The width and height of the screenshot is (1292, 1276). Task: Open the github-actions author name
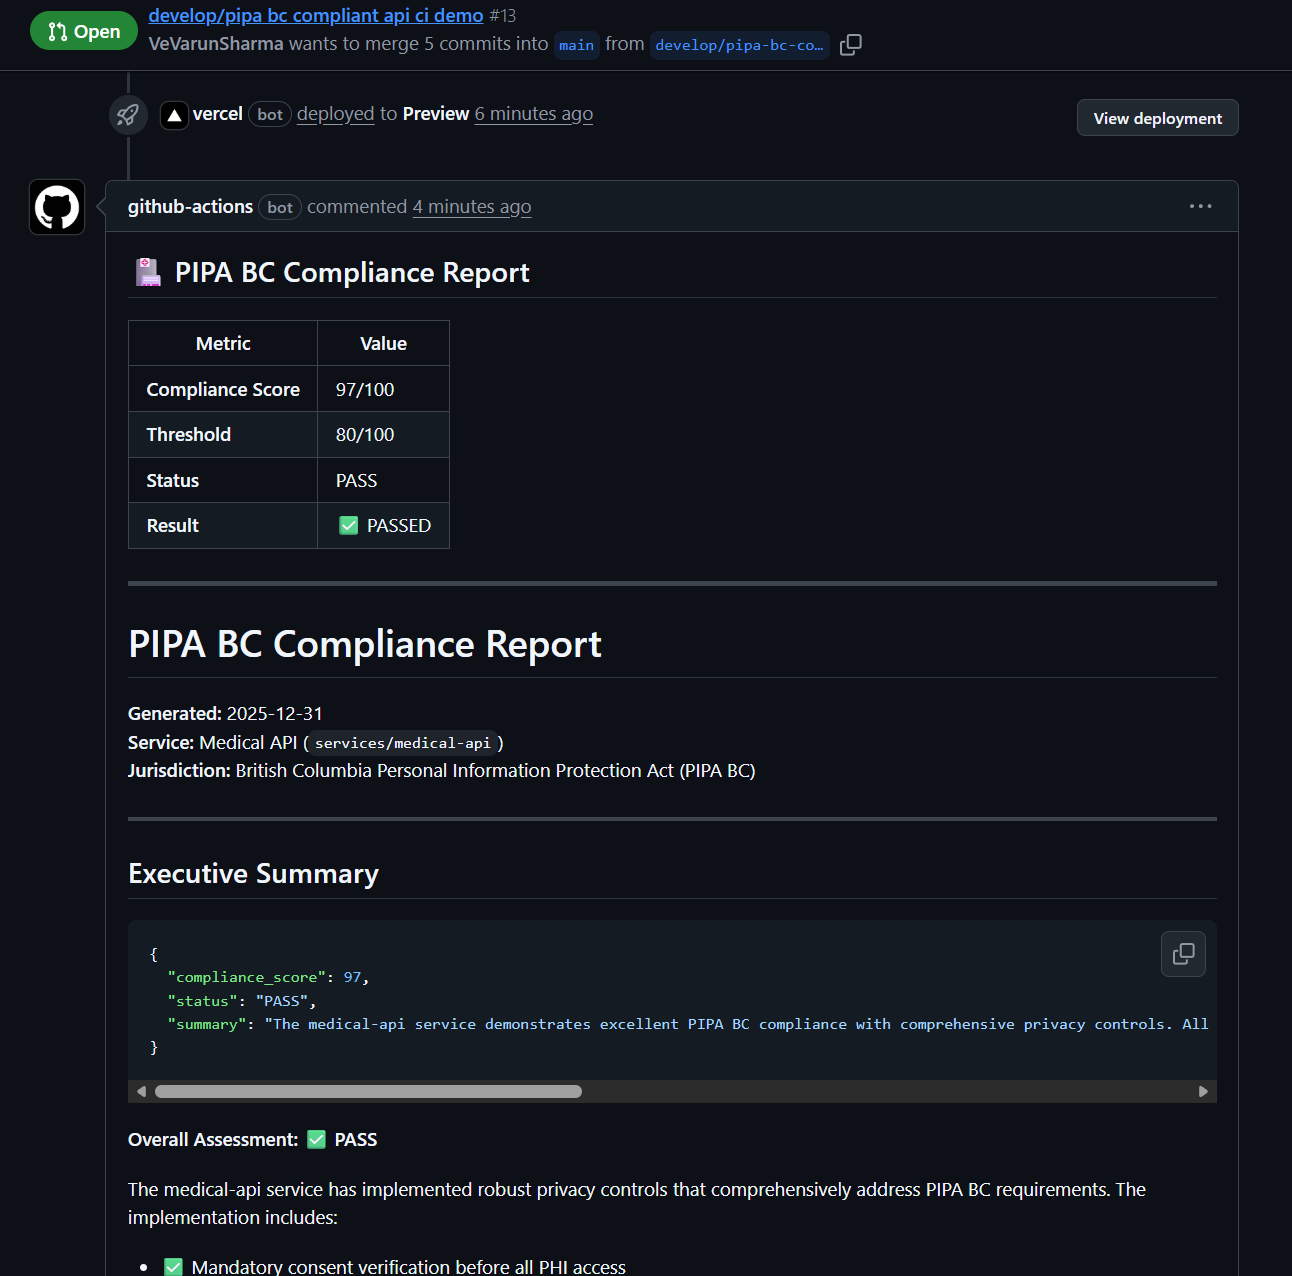point(190,207)
